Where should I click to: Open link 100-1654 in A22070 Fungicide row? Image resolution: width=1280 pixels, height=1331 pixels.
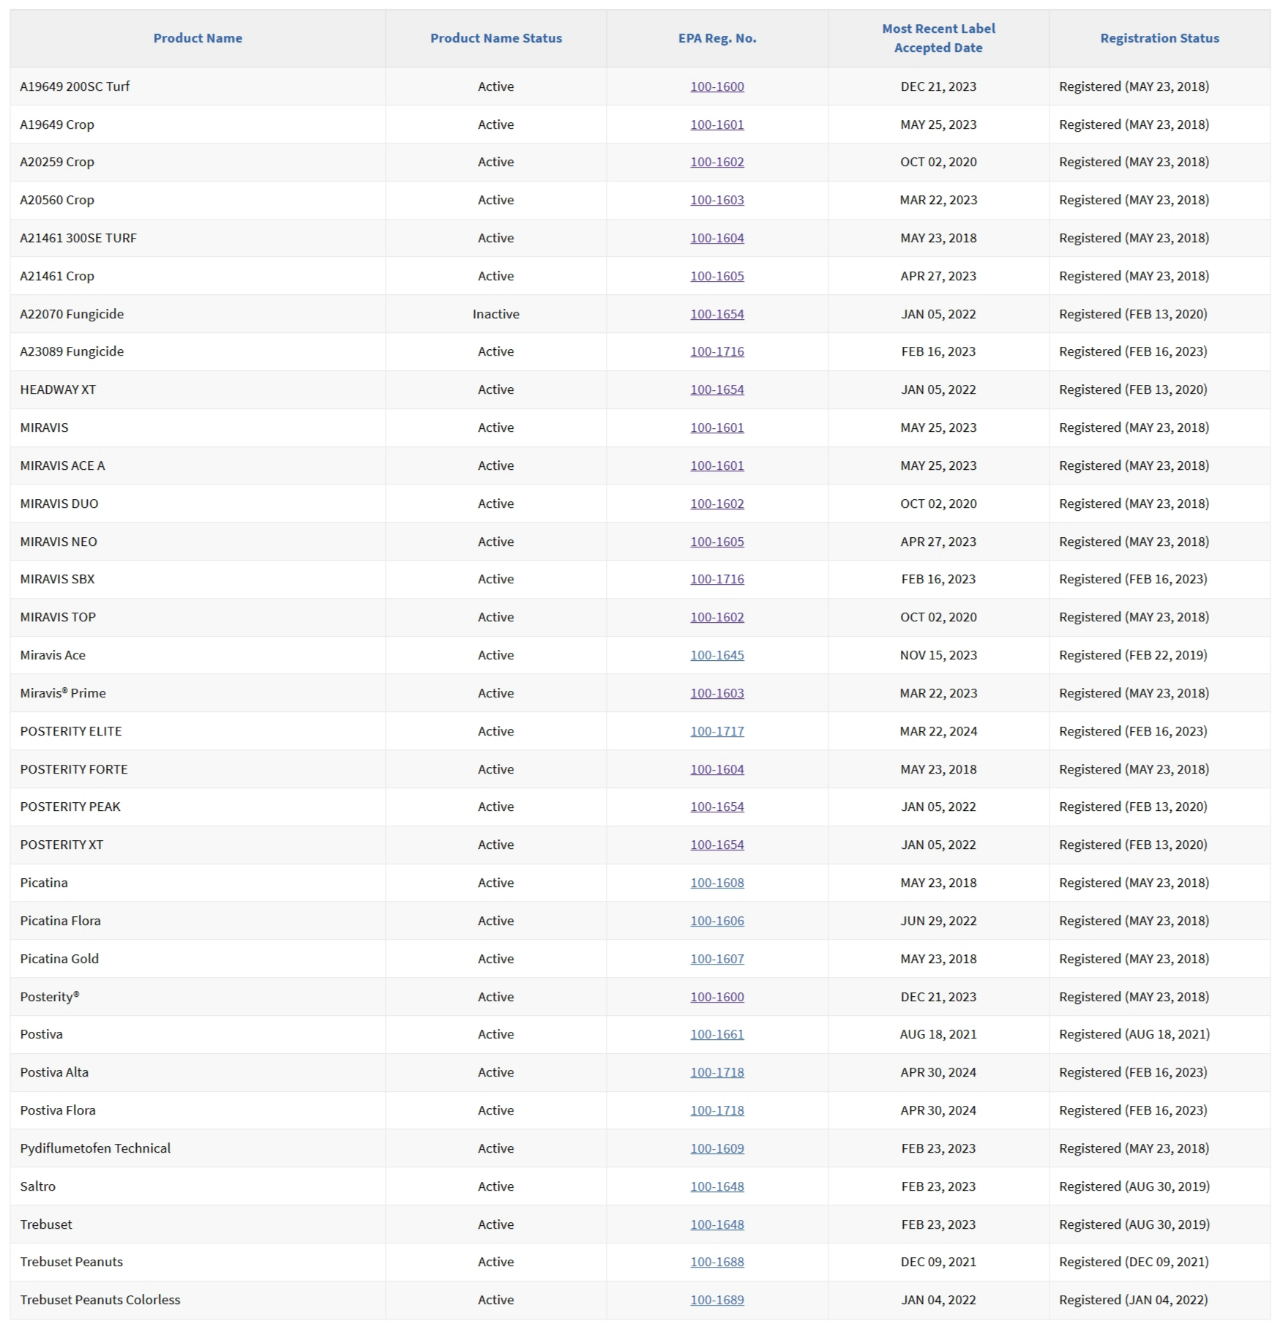(x=717, y=314)
